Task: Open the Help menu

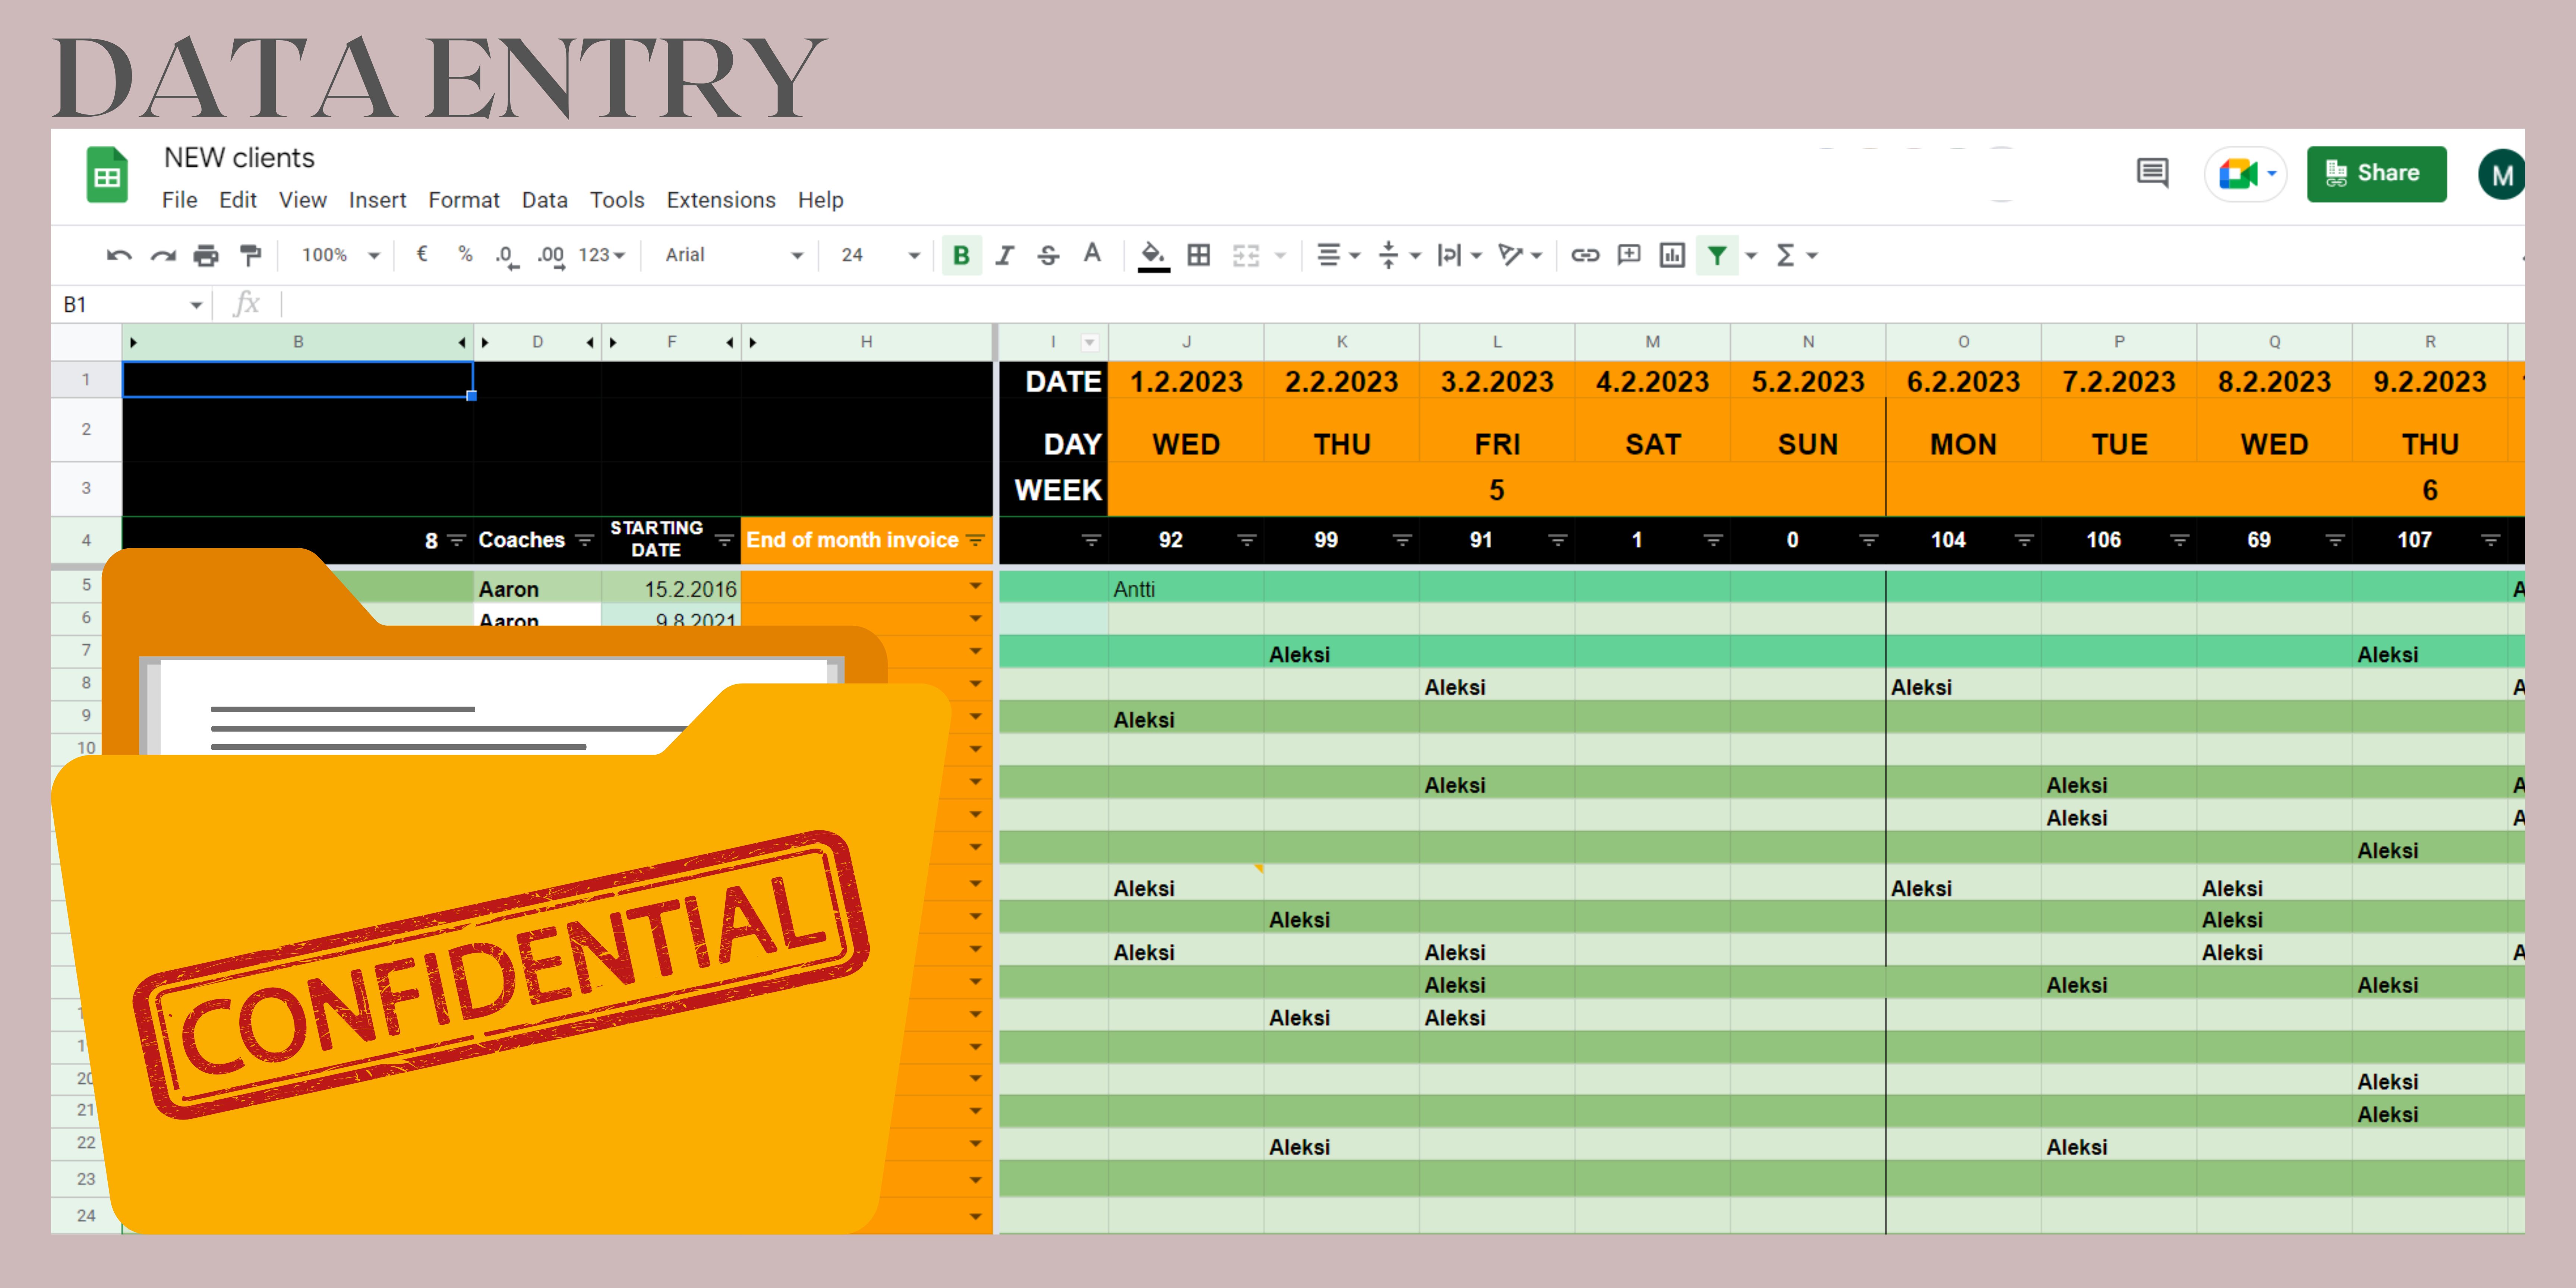Action: coord(821,200)
